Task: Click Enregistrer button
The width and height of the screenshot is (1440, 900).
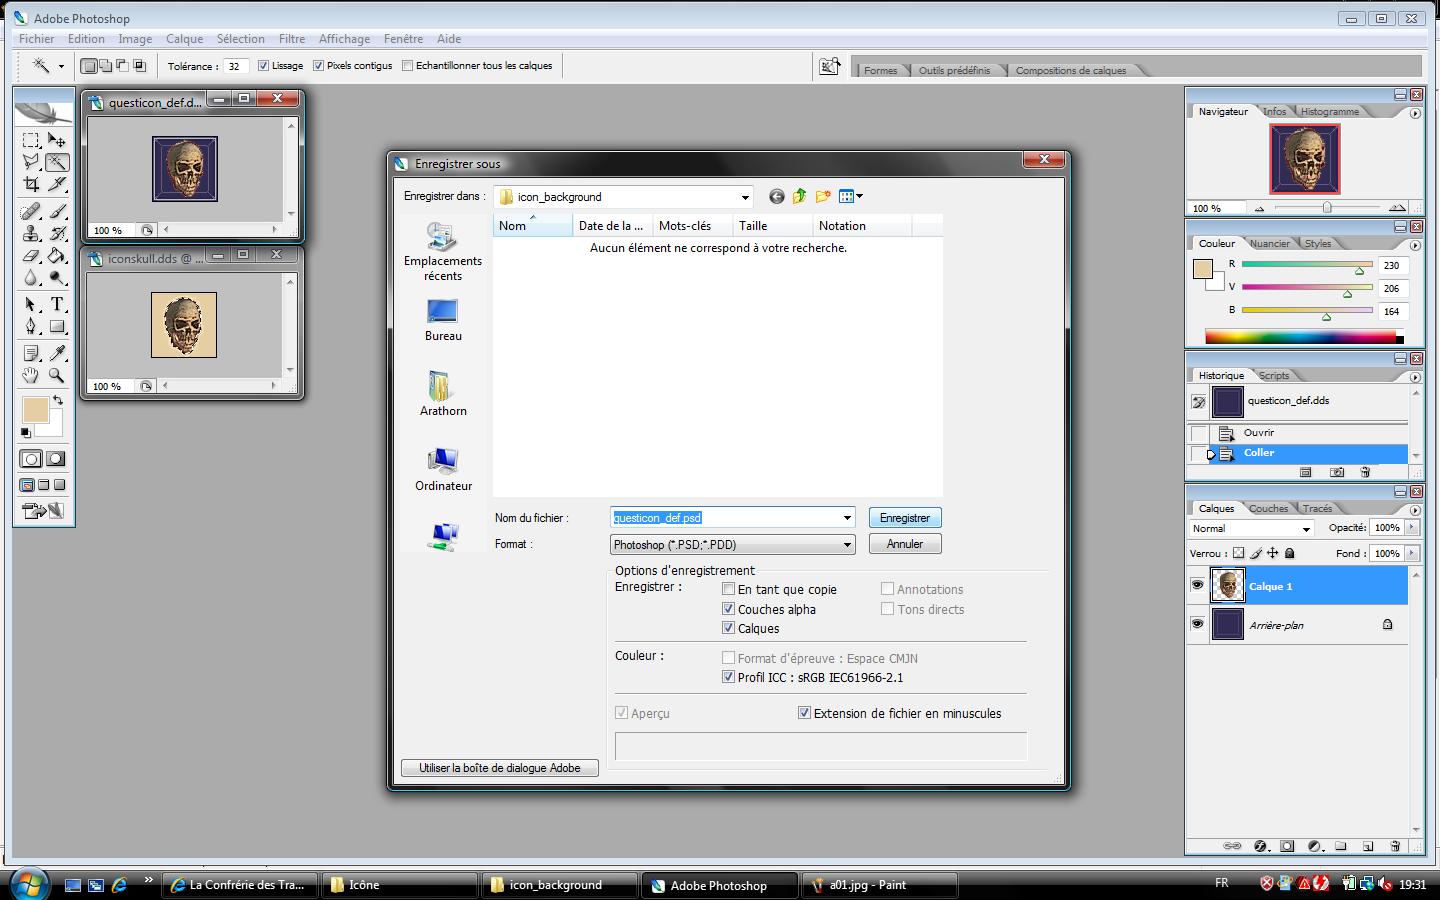Action: [x=905, y=518]
